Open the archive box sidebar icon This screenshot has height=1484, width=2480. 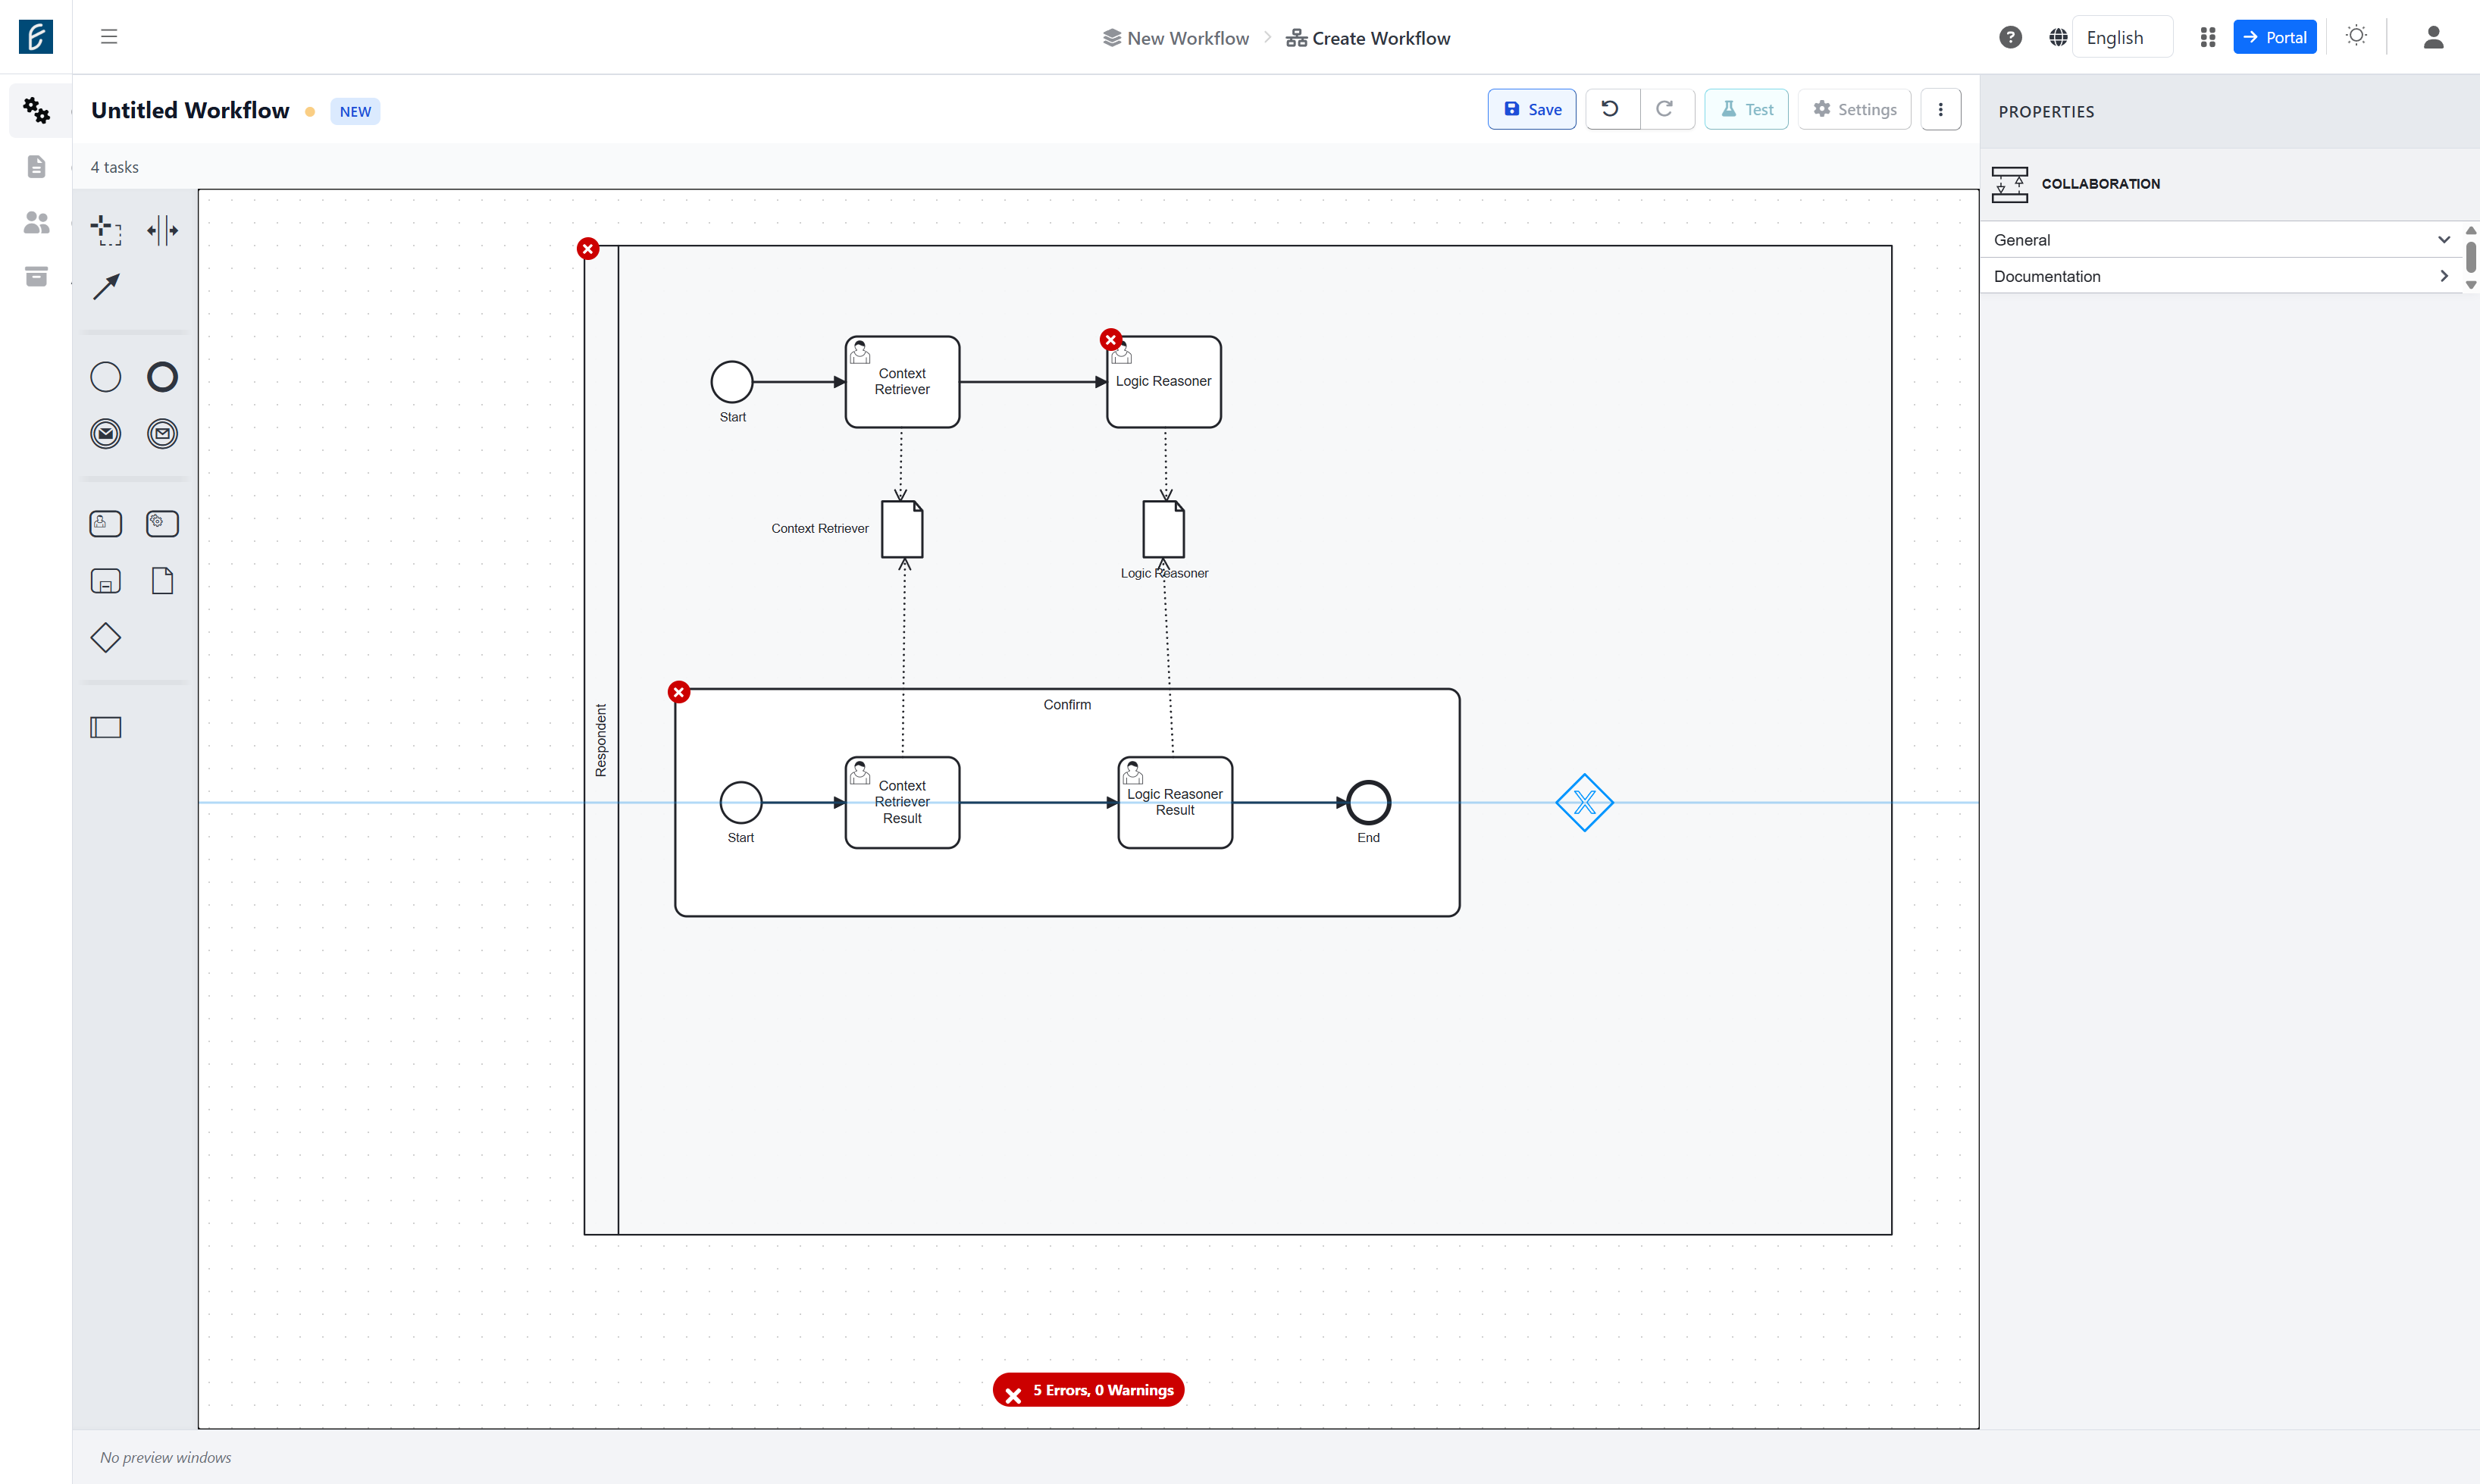point(36,277)
